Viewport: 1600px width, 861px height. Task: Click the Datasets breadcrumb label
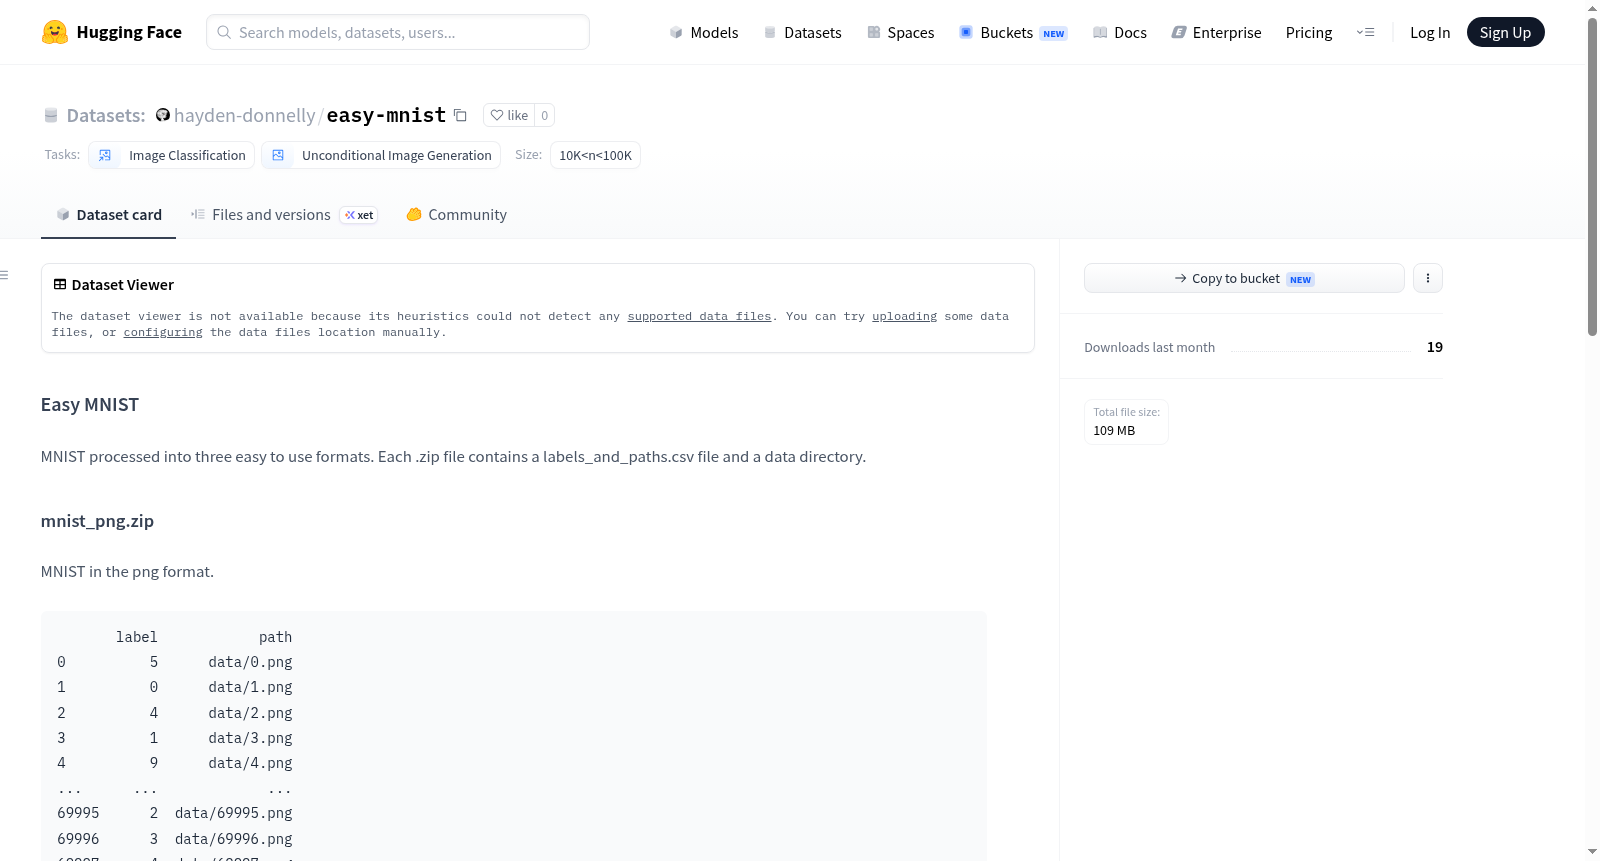pos(106,115)
